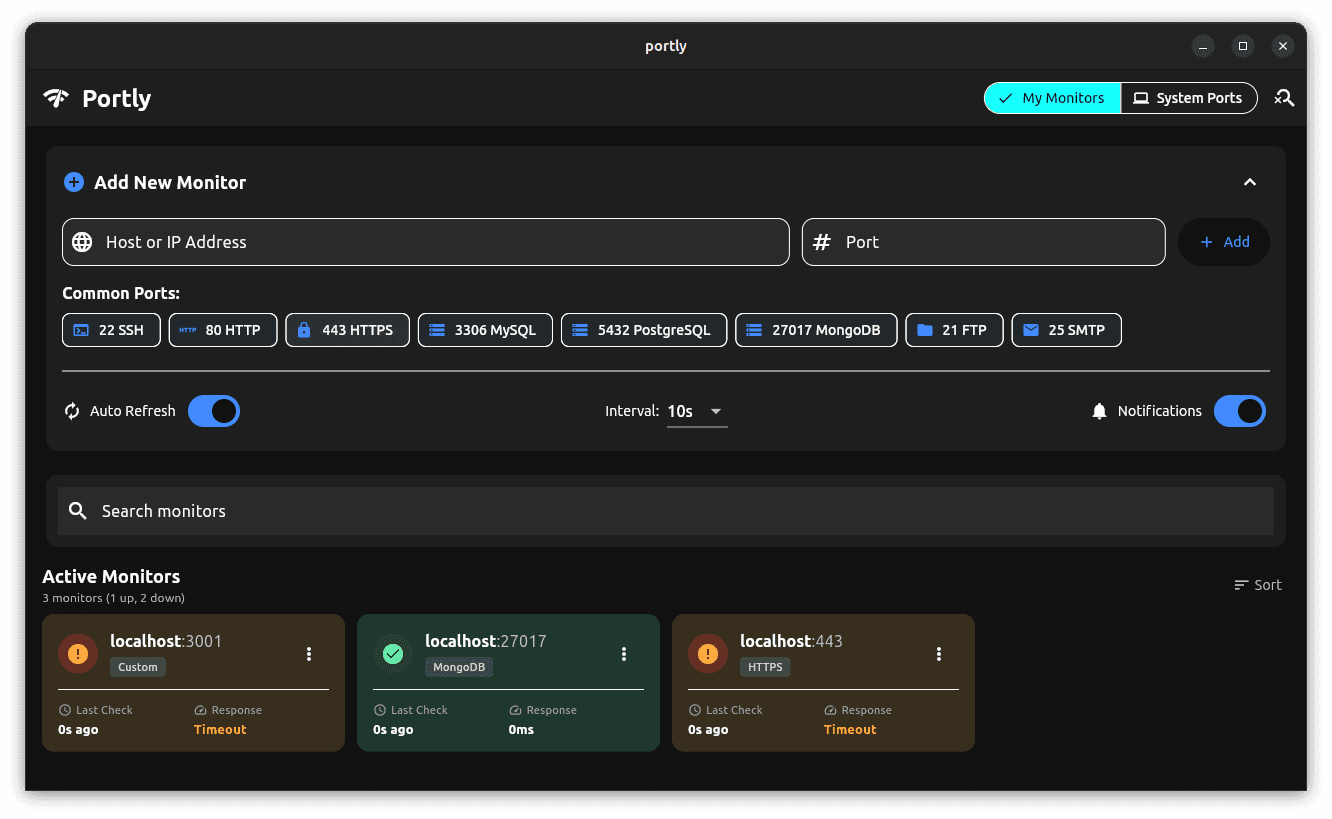Focus the Search monitors field
This screenshot has height=819, width=1332.
coord(665,511)
